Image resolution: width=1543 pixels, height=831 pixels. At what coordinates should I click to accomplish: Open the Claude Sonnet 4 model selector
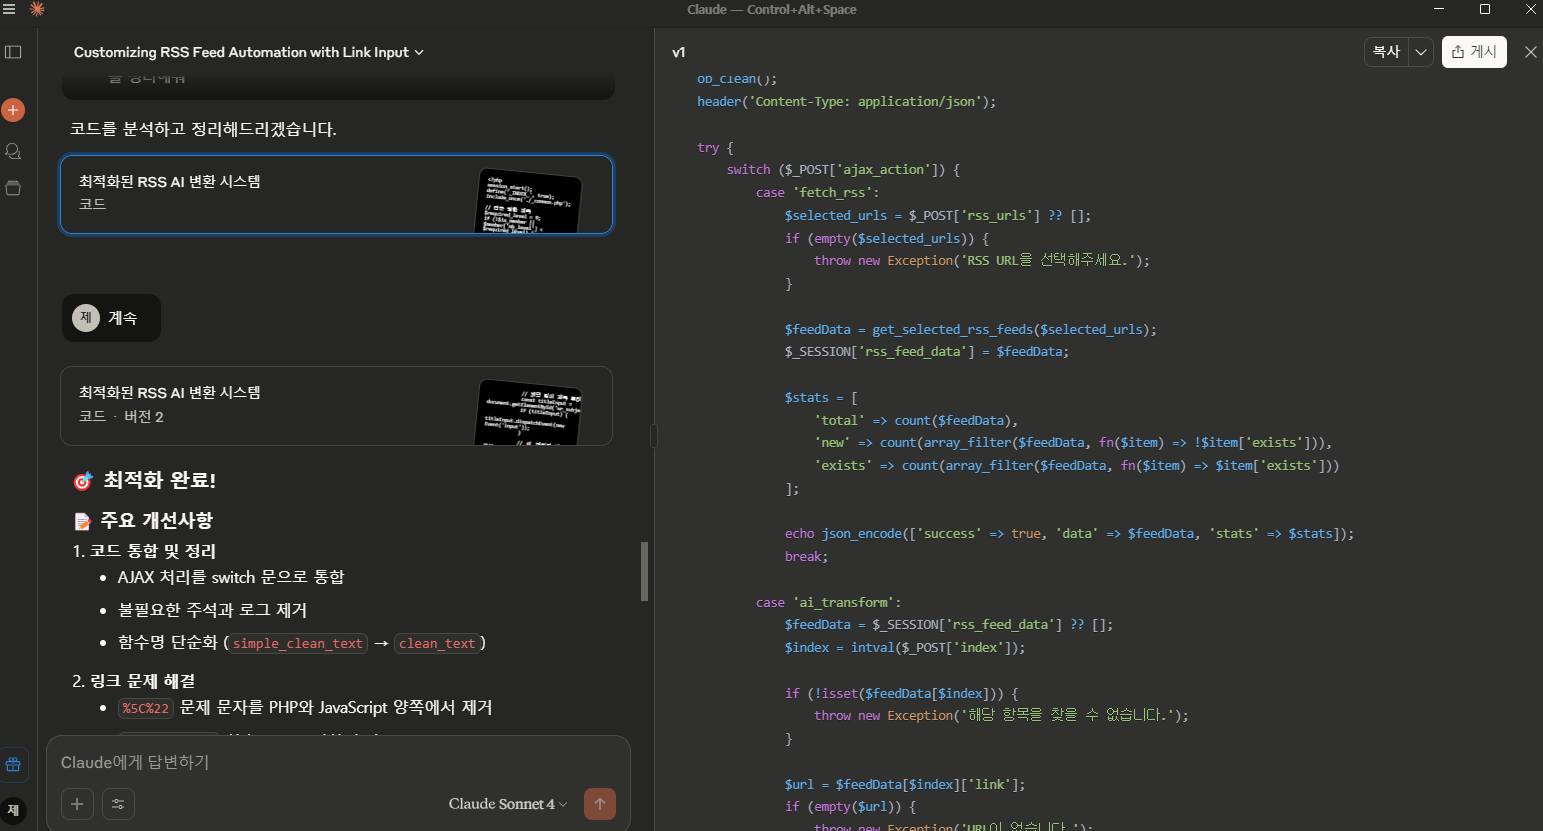click(508, 804)
